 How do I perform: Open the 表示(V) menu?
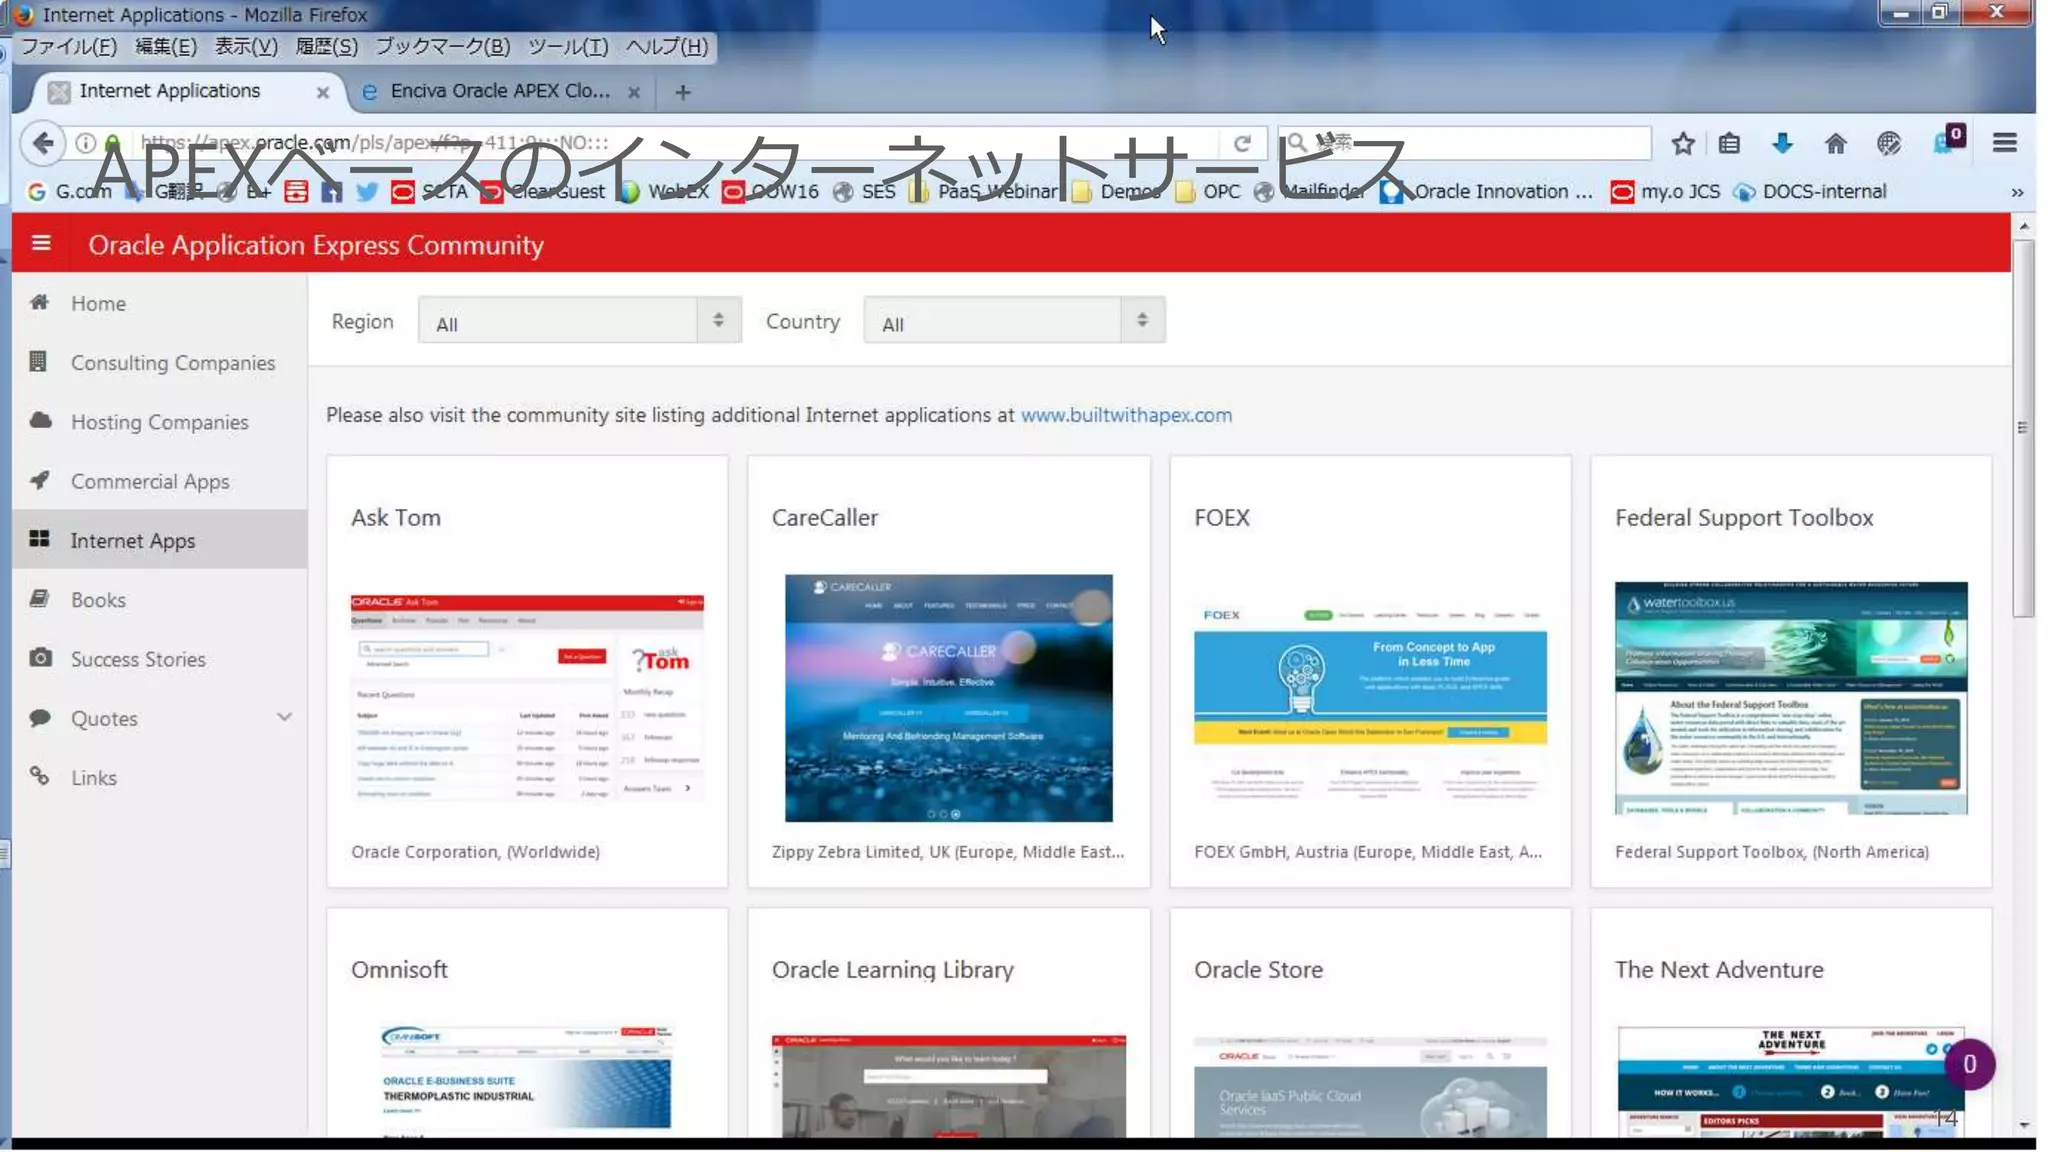(x=246, y=46)
